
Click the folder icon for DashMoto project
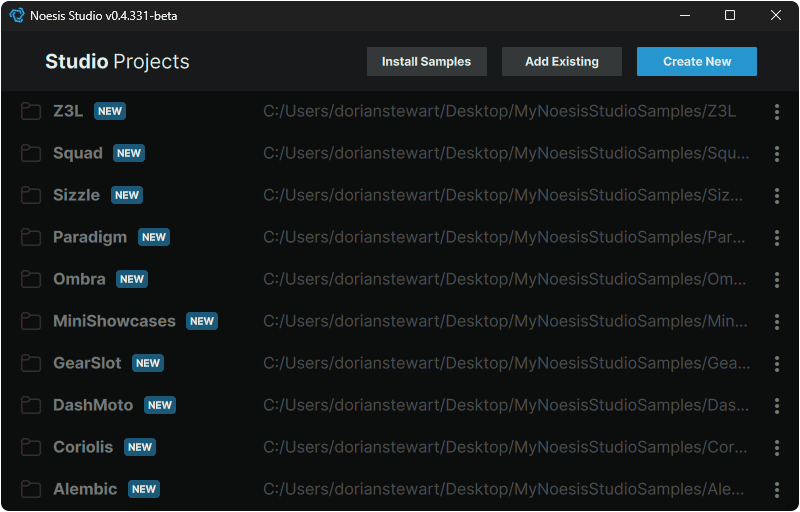(31, 405)
